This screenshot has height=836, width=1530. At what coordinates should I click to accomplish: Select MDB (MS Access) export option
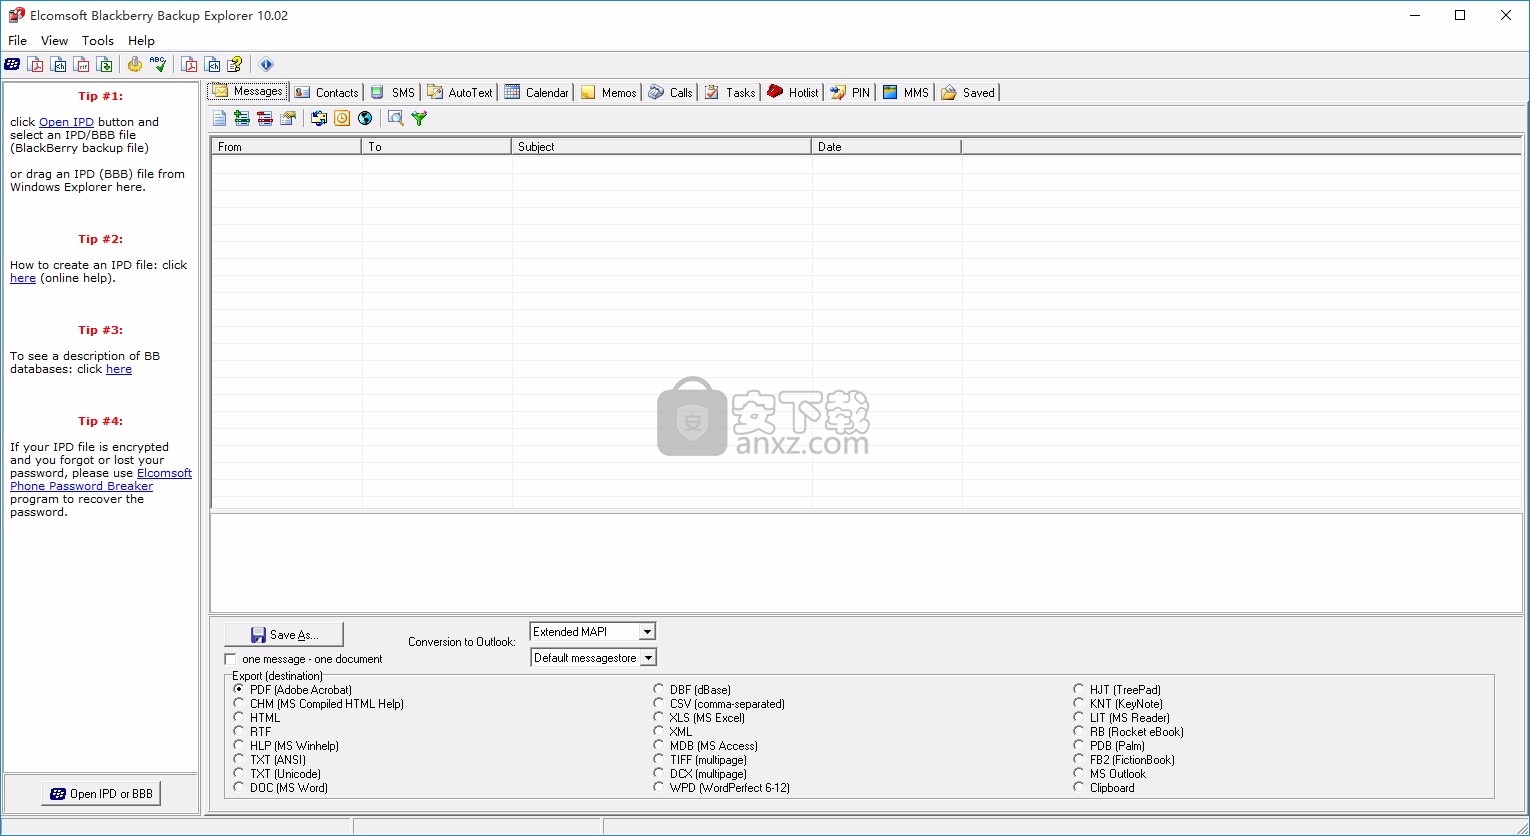pyautogui.click(x=659, y=745)
